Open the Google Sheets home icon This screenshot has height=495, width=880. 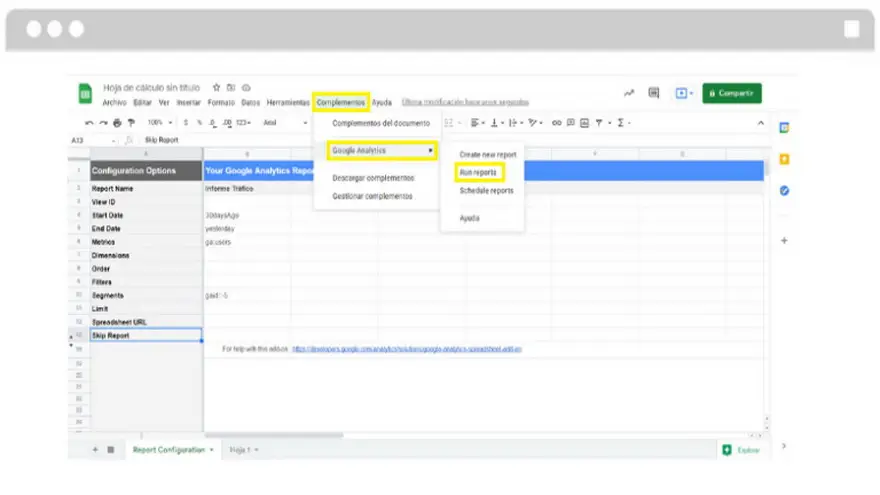click(x=85, y=93)
